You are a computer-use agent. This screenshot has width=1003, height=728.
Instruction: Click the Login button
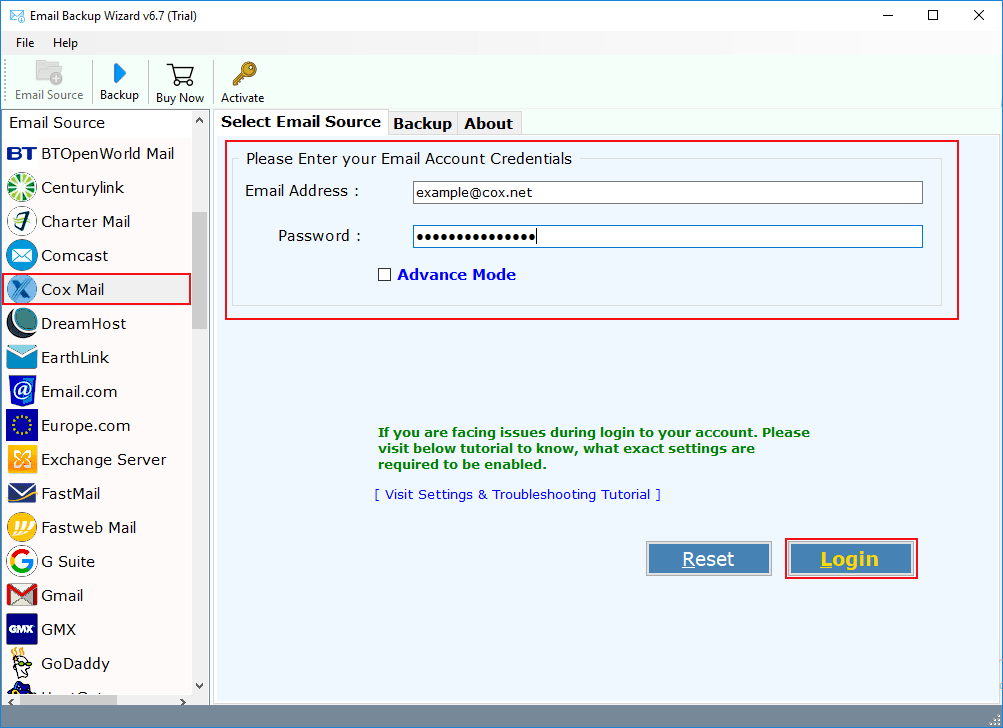tap(850, 558)
